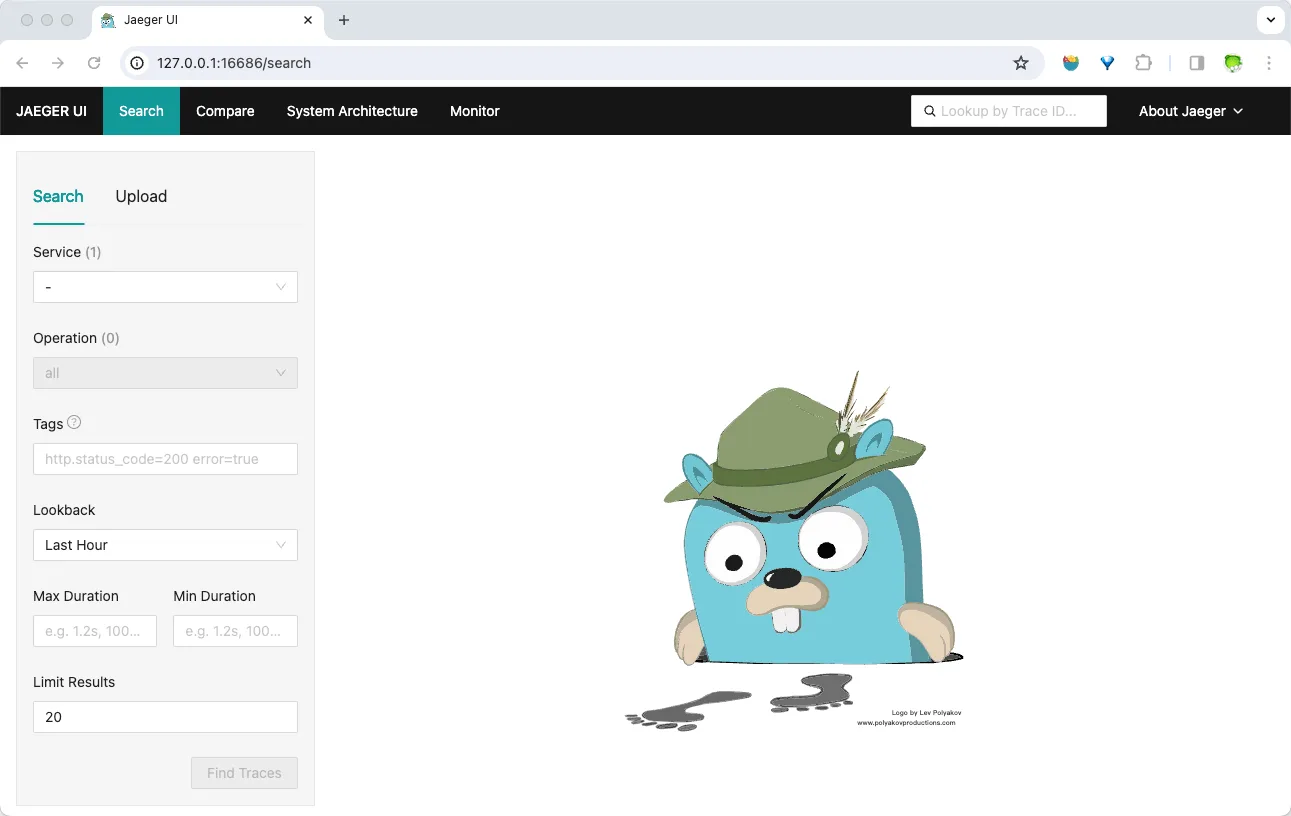Click the Tags help question mark icon
This screenshot has width=1291, height=816.
[74, 423]
